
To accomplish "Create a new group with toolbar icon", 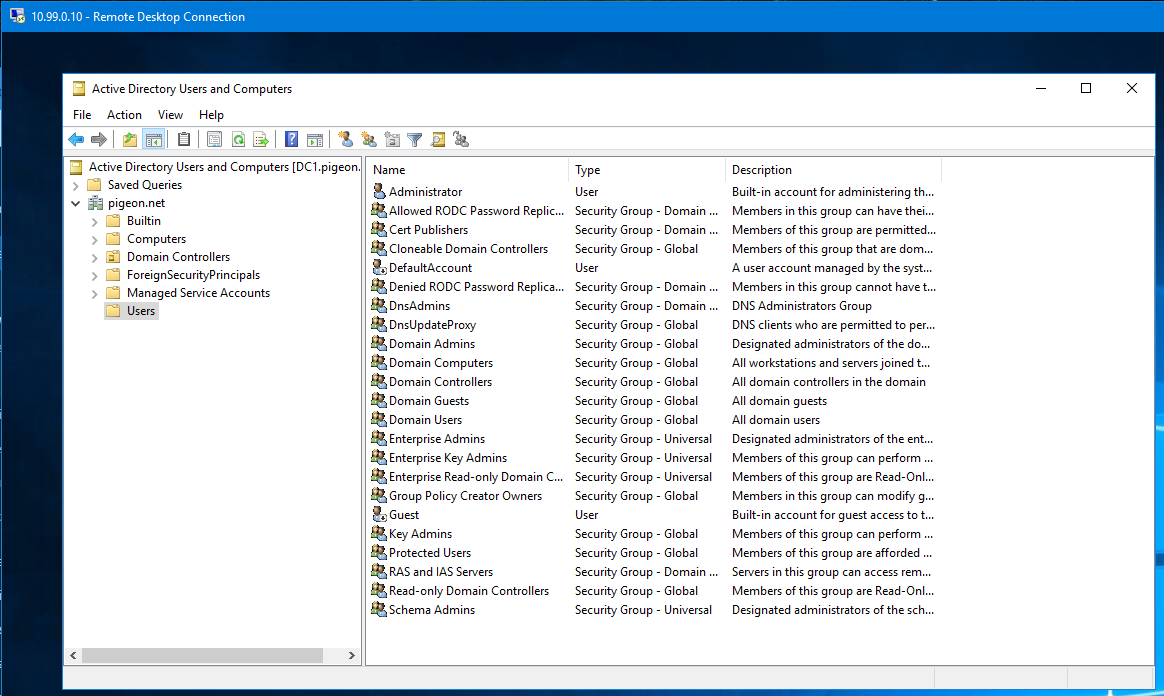I will pyautogui.click(x=369, y=139).
